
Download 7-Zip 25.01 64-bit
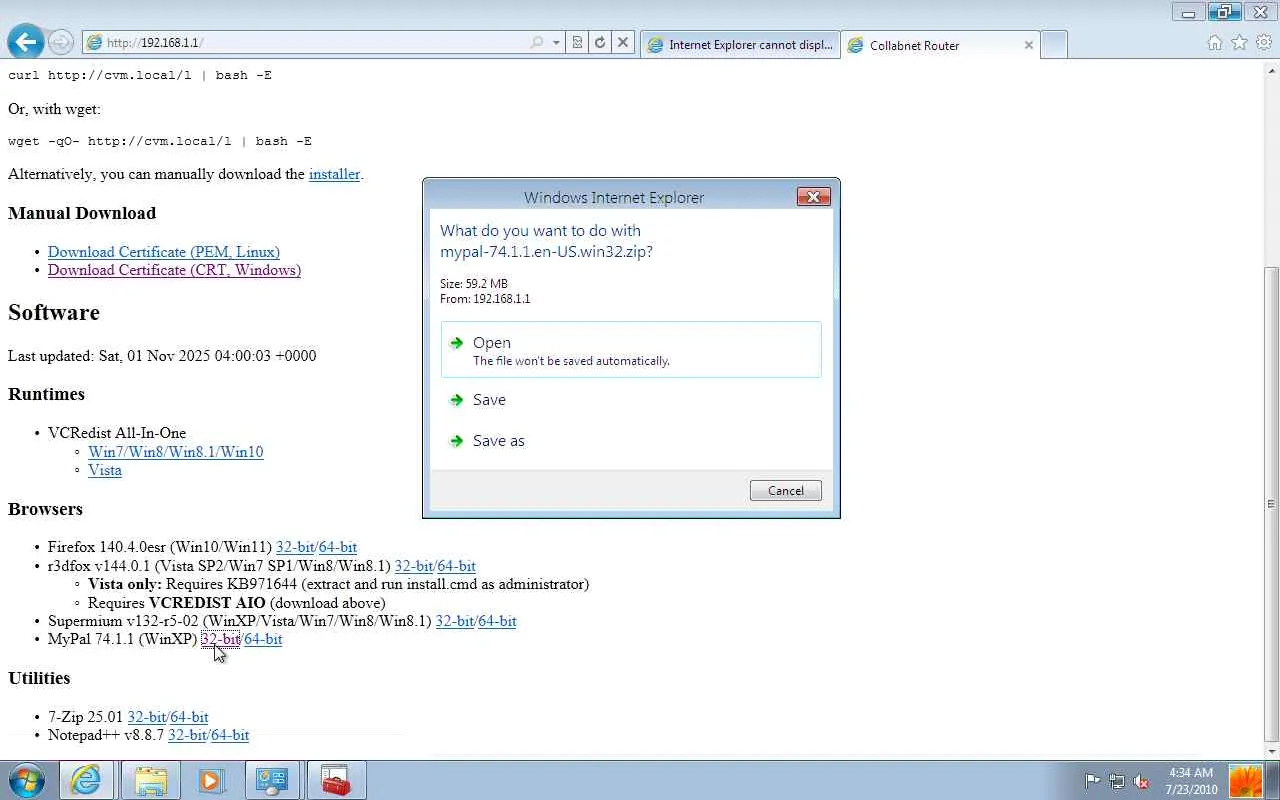[190, 717]
